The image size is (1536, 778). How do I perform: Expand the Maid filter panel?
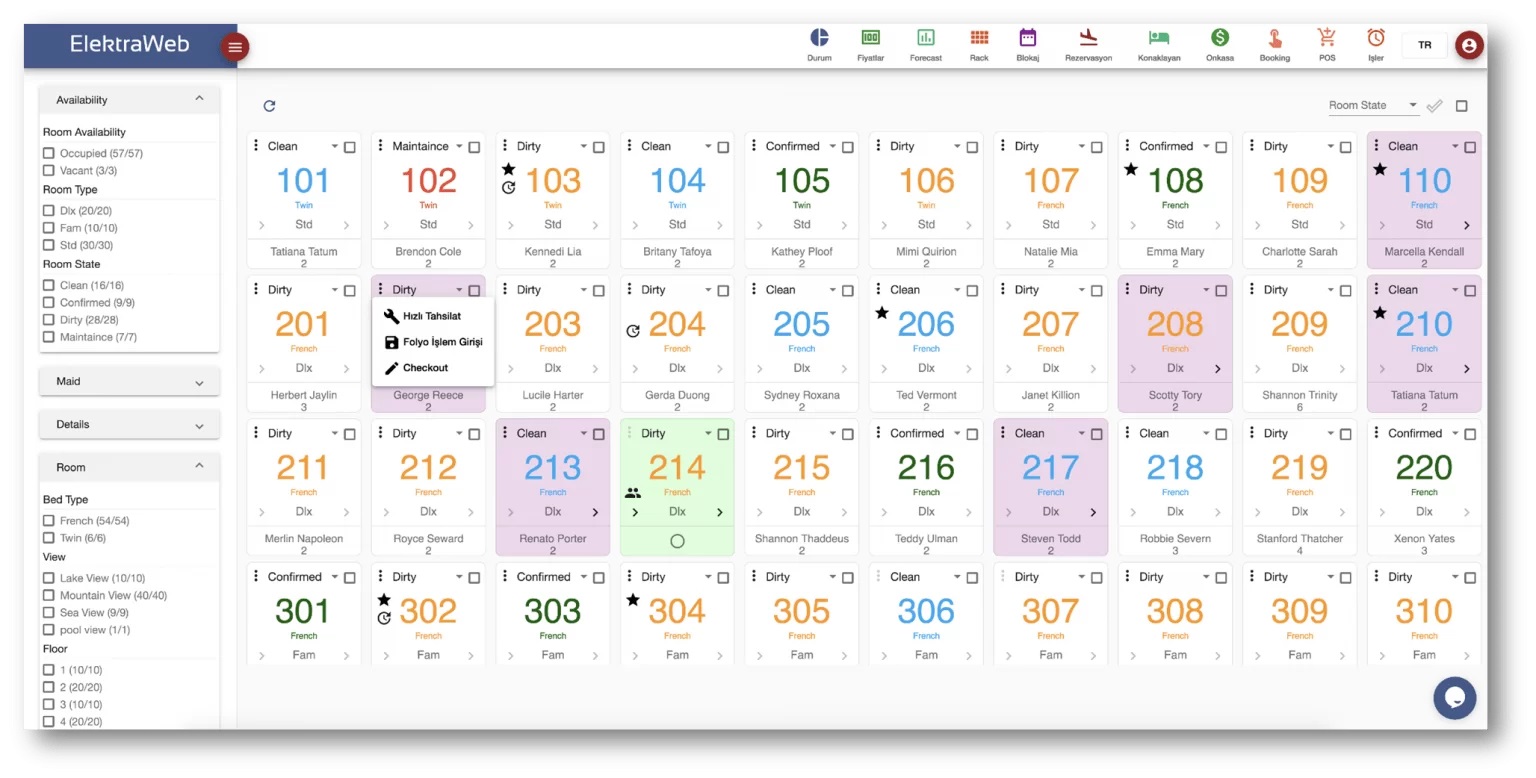click(x=129, y=382)
